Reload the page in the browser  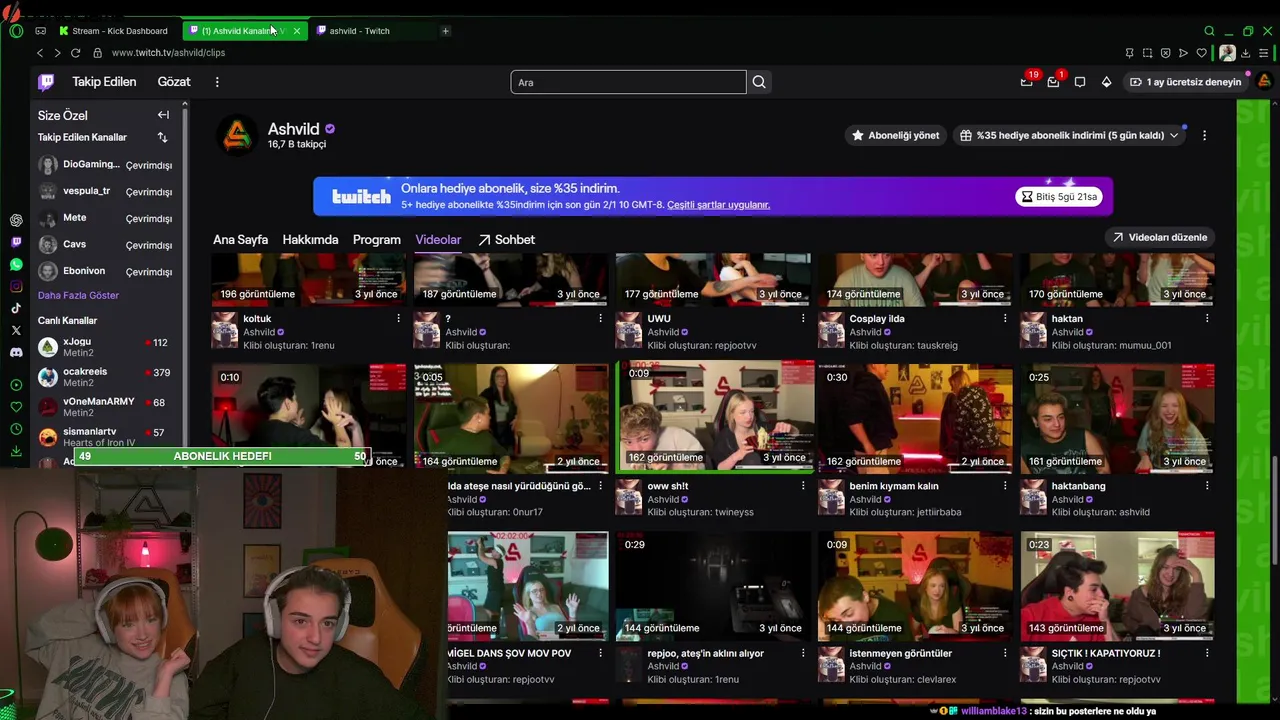coord(75,53)
